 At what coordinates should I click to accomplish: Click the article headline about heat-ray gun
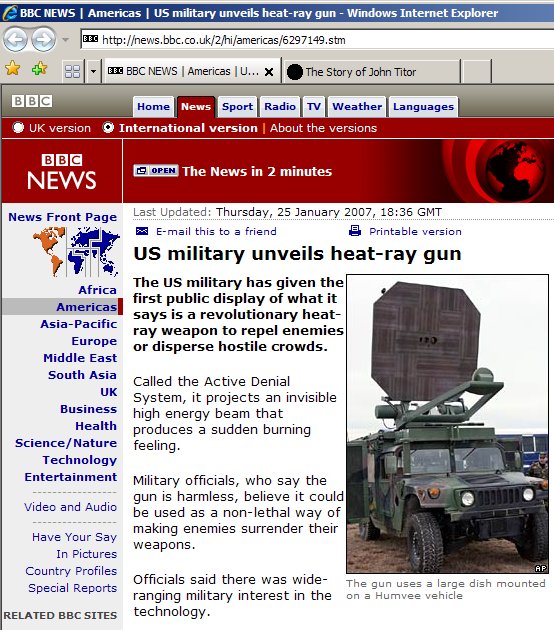[297, 254]
